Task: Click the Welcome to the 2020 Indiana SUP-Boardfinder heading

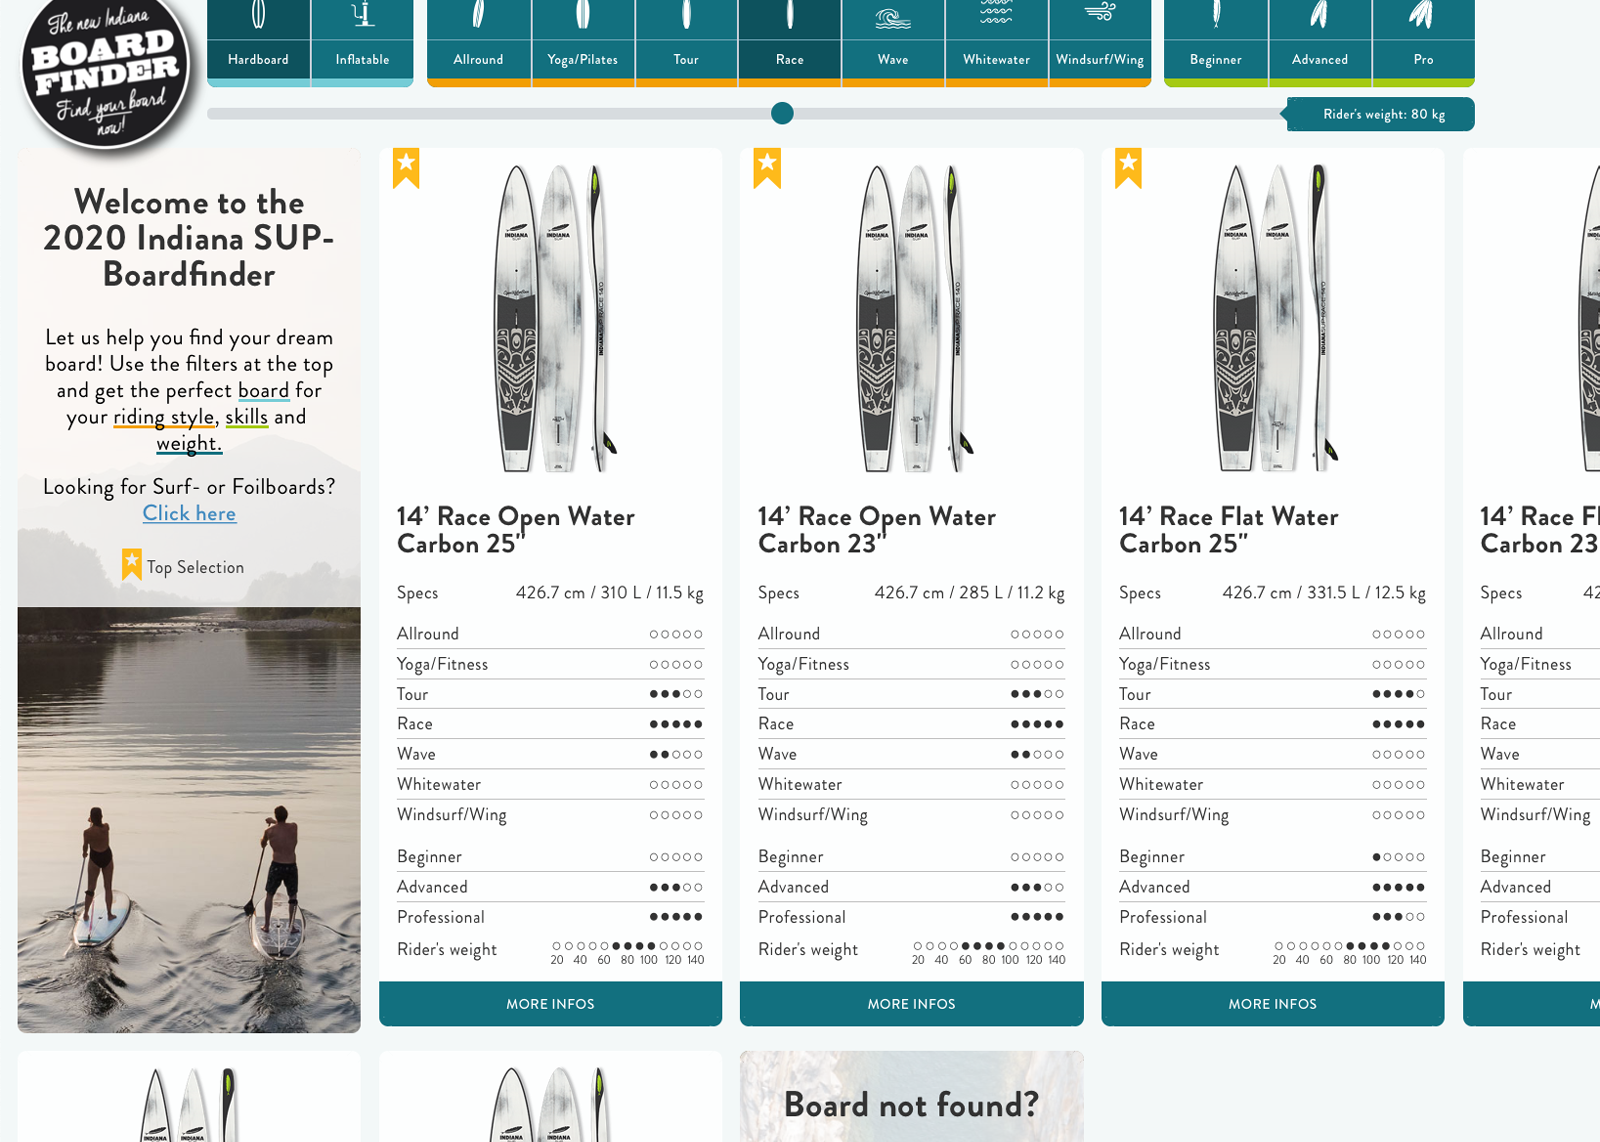Action: [x=189, y=238]
